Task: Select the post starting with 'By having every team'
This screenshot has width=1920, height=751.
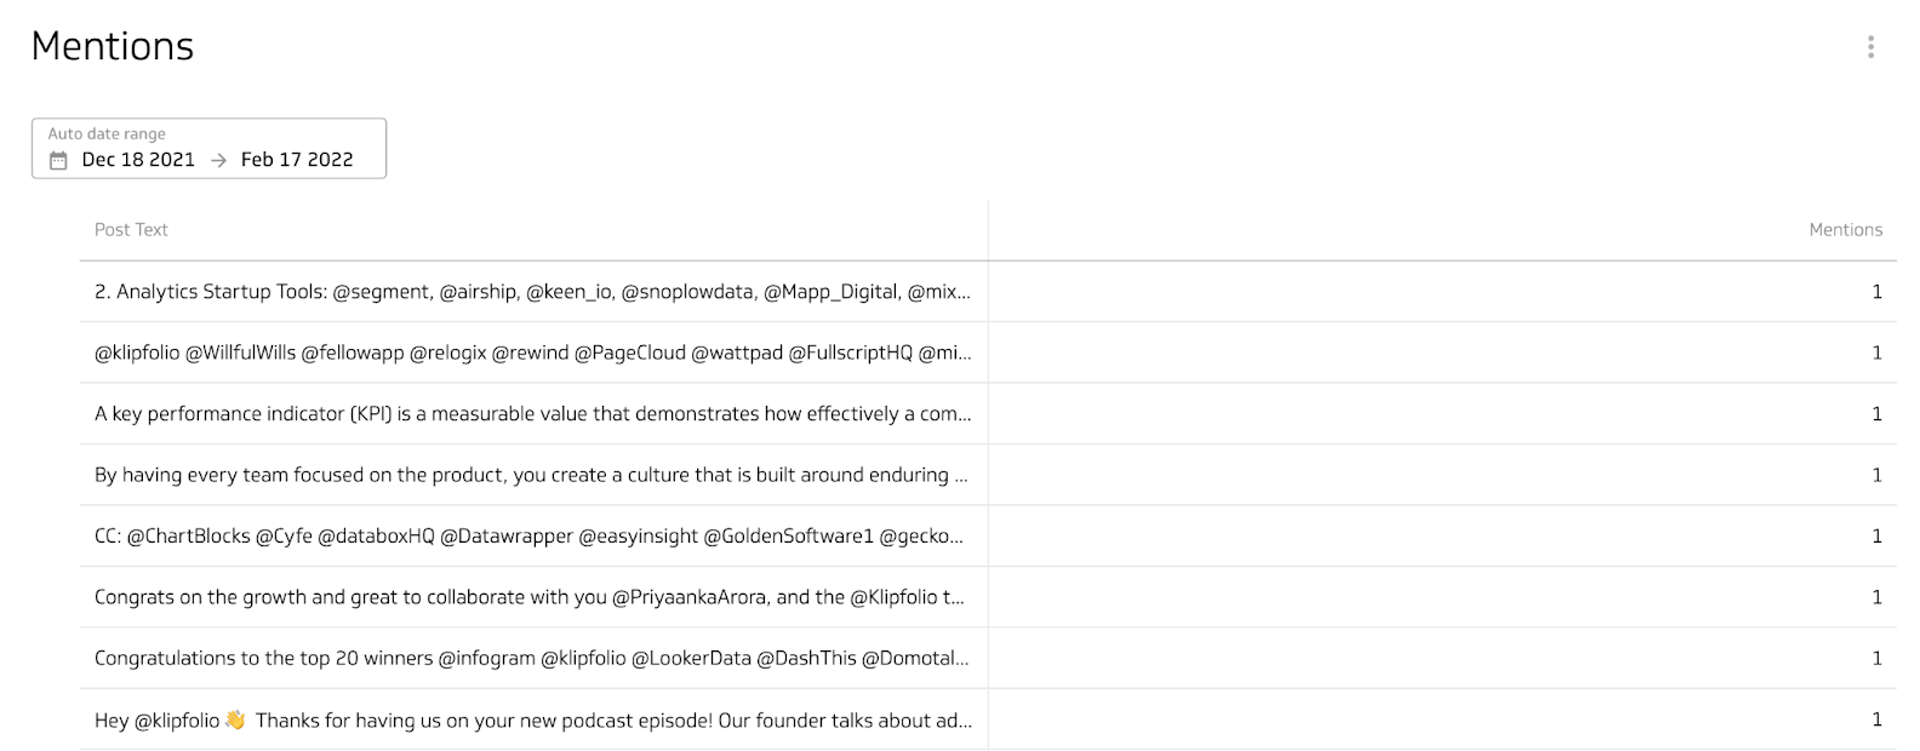Action: (532, 475)
